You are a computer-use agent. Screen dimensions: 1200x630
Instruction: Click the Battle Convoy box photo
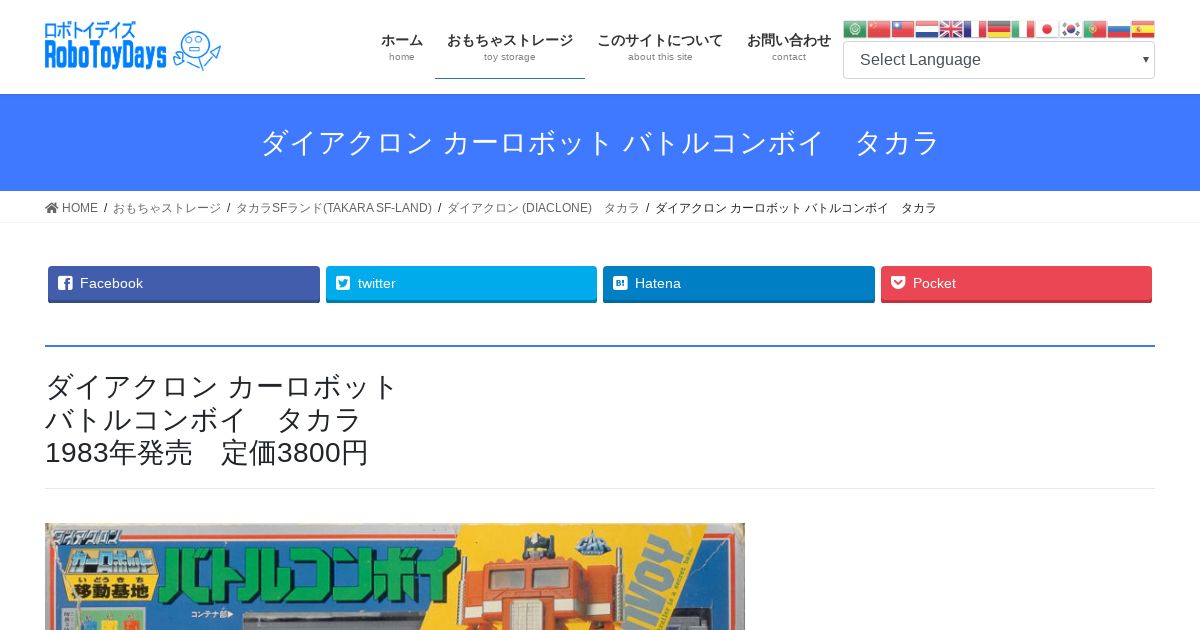coord(395,576)
